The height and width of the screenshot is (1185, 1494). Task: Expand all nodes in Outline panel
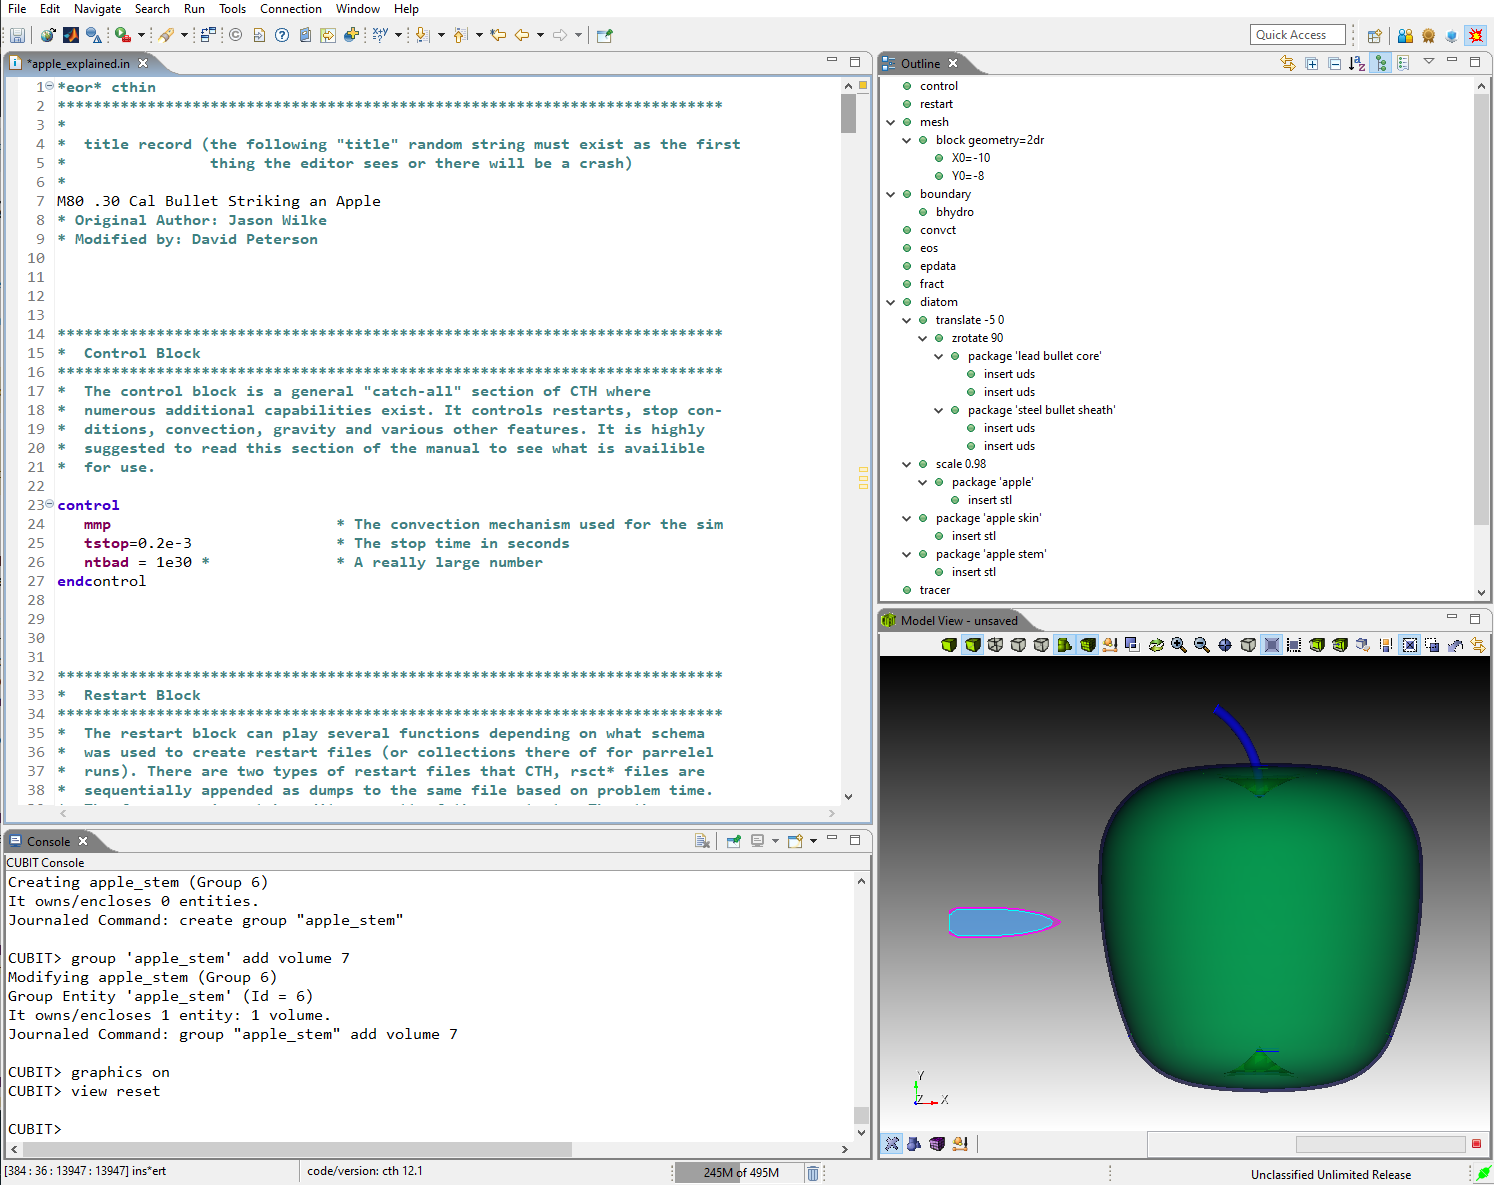coord(1312,63)
